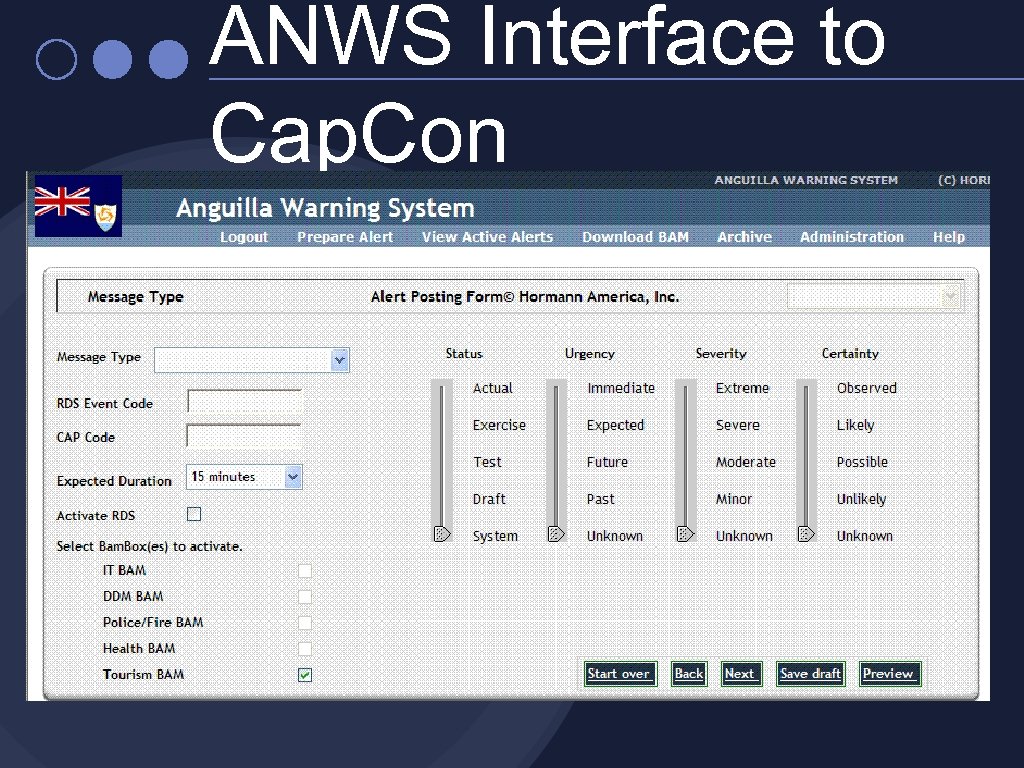Select the Immediate urgency label
The image size is (1024, 768).
(620, 388)
